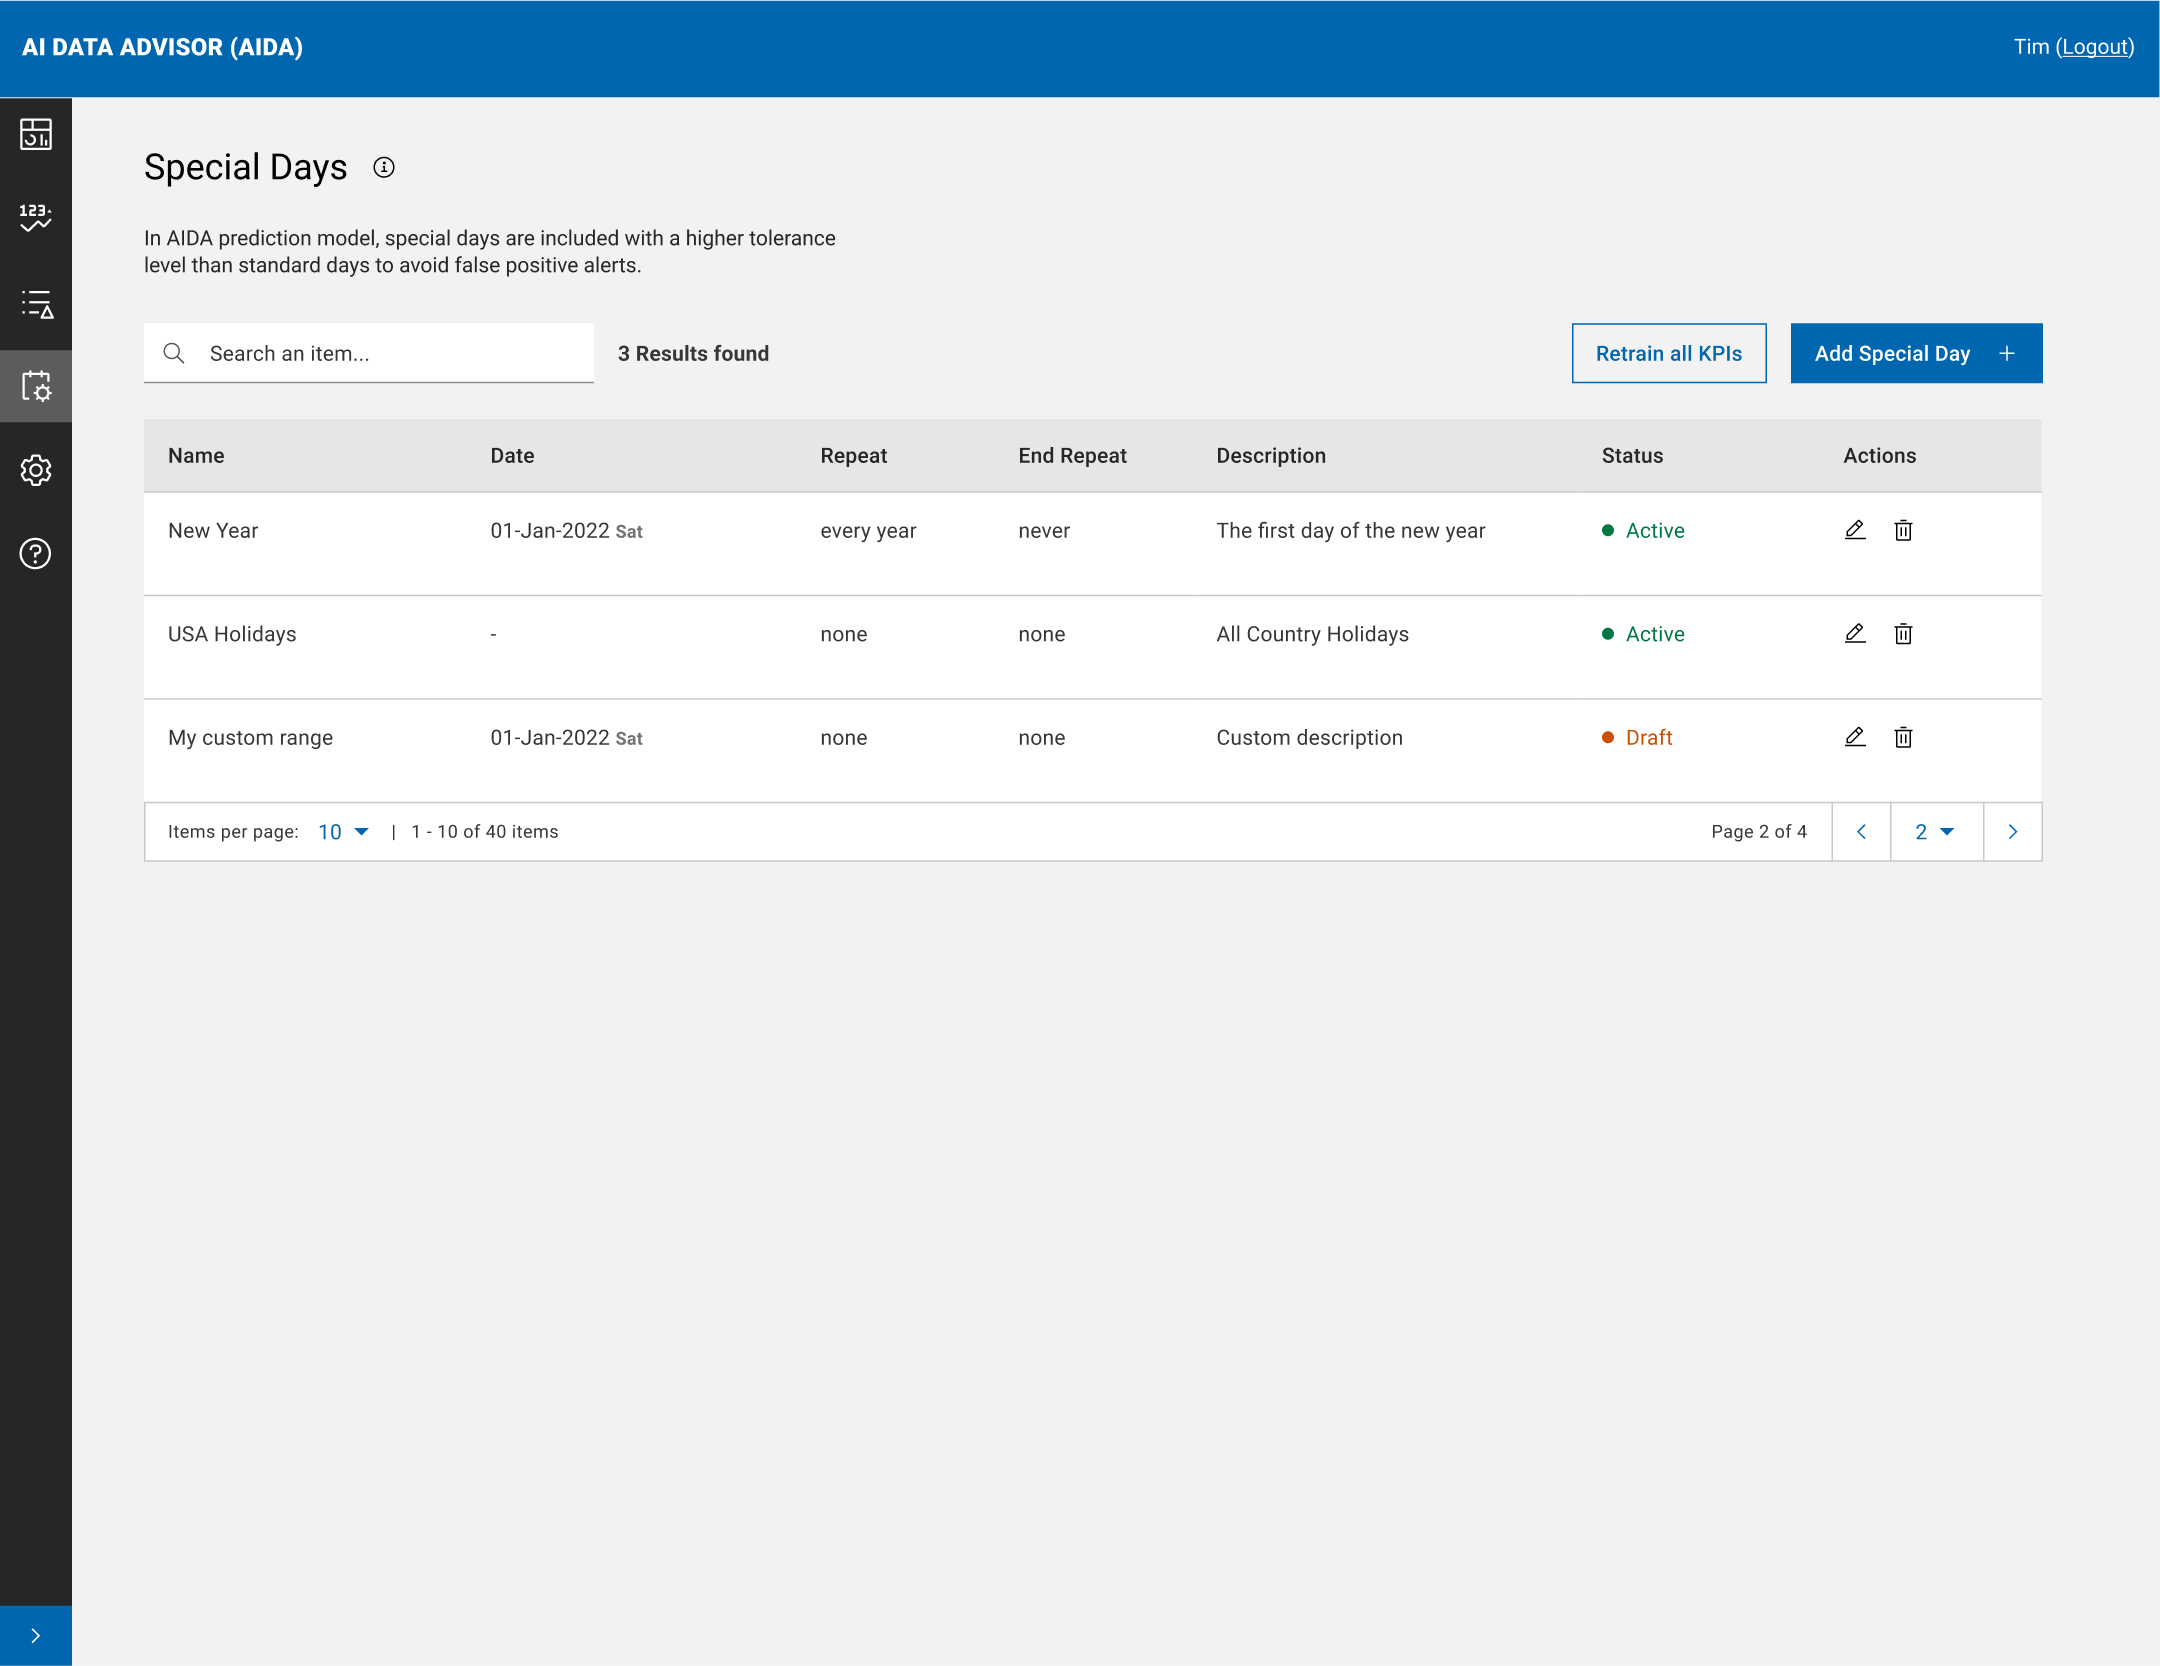Edit the My custom range entry

click(1855, 738)
